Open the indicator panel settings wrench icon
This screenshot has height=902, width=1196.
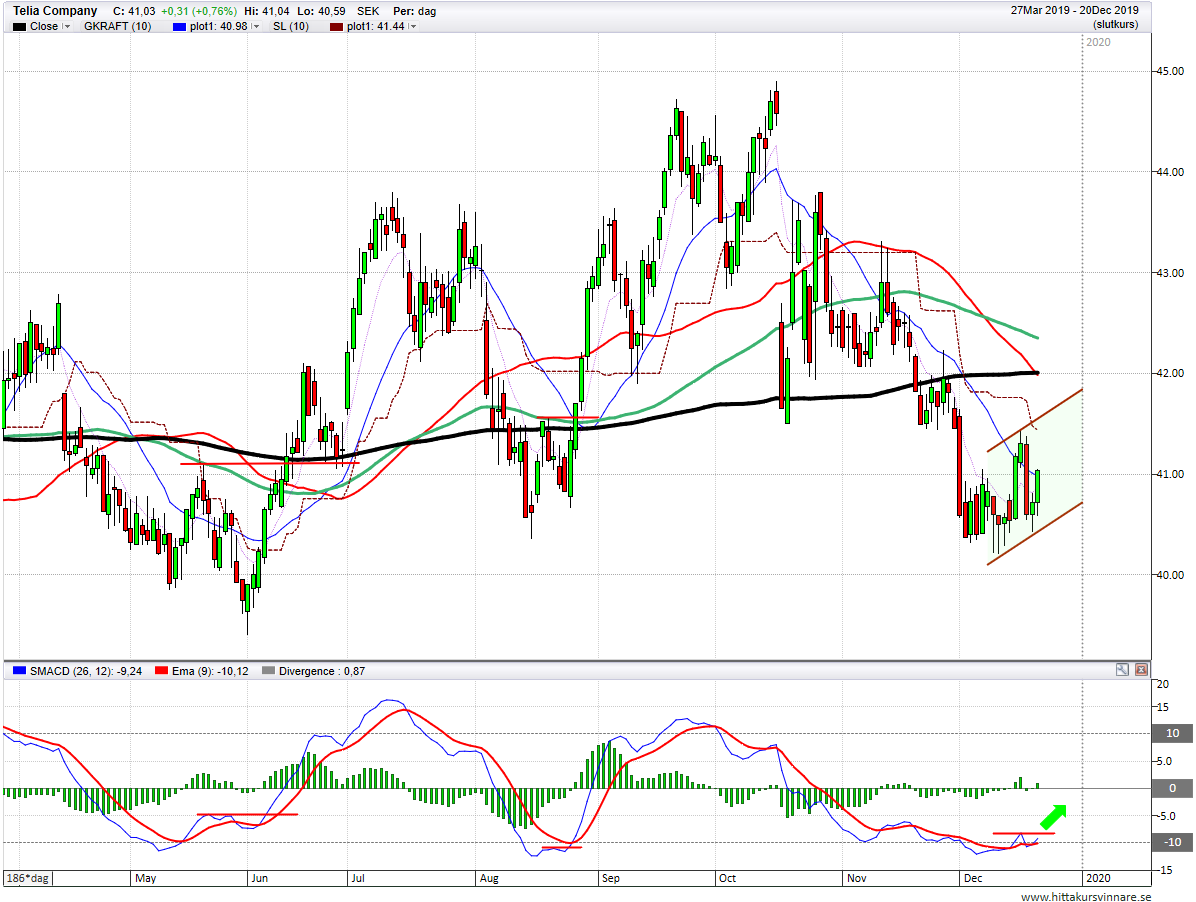(x=1122, y=669)
